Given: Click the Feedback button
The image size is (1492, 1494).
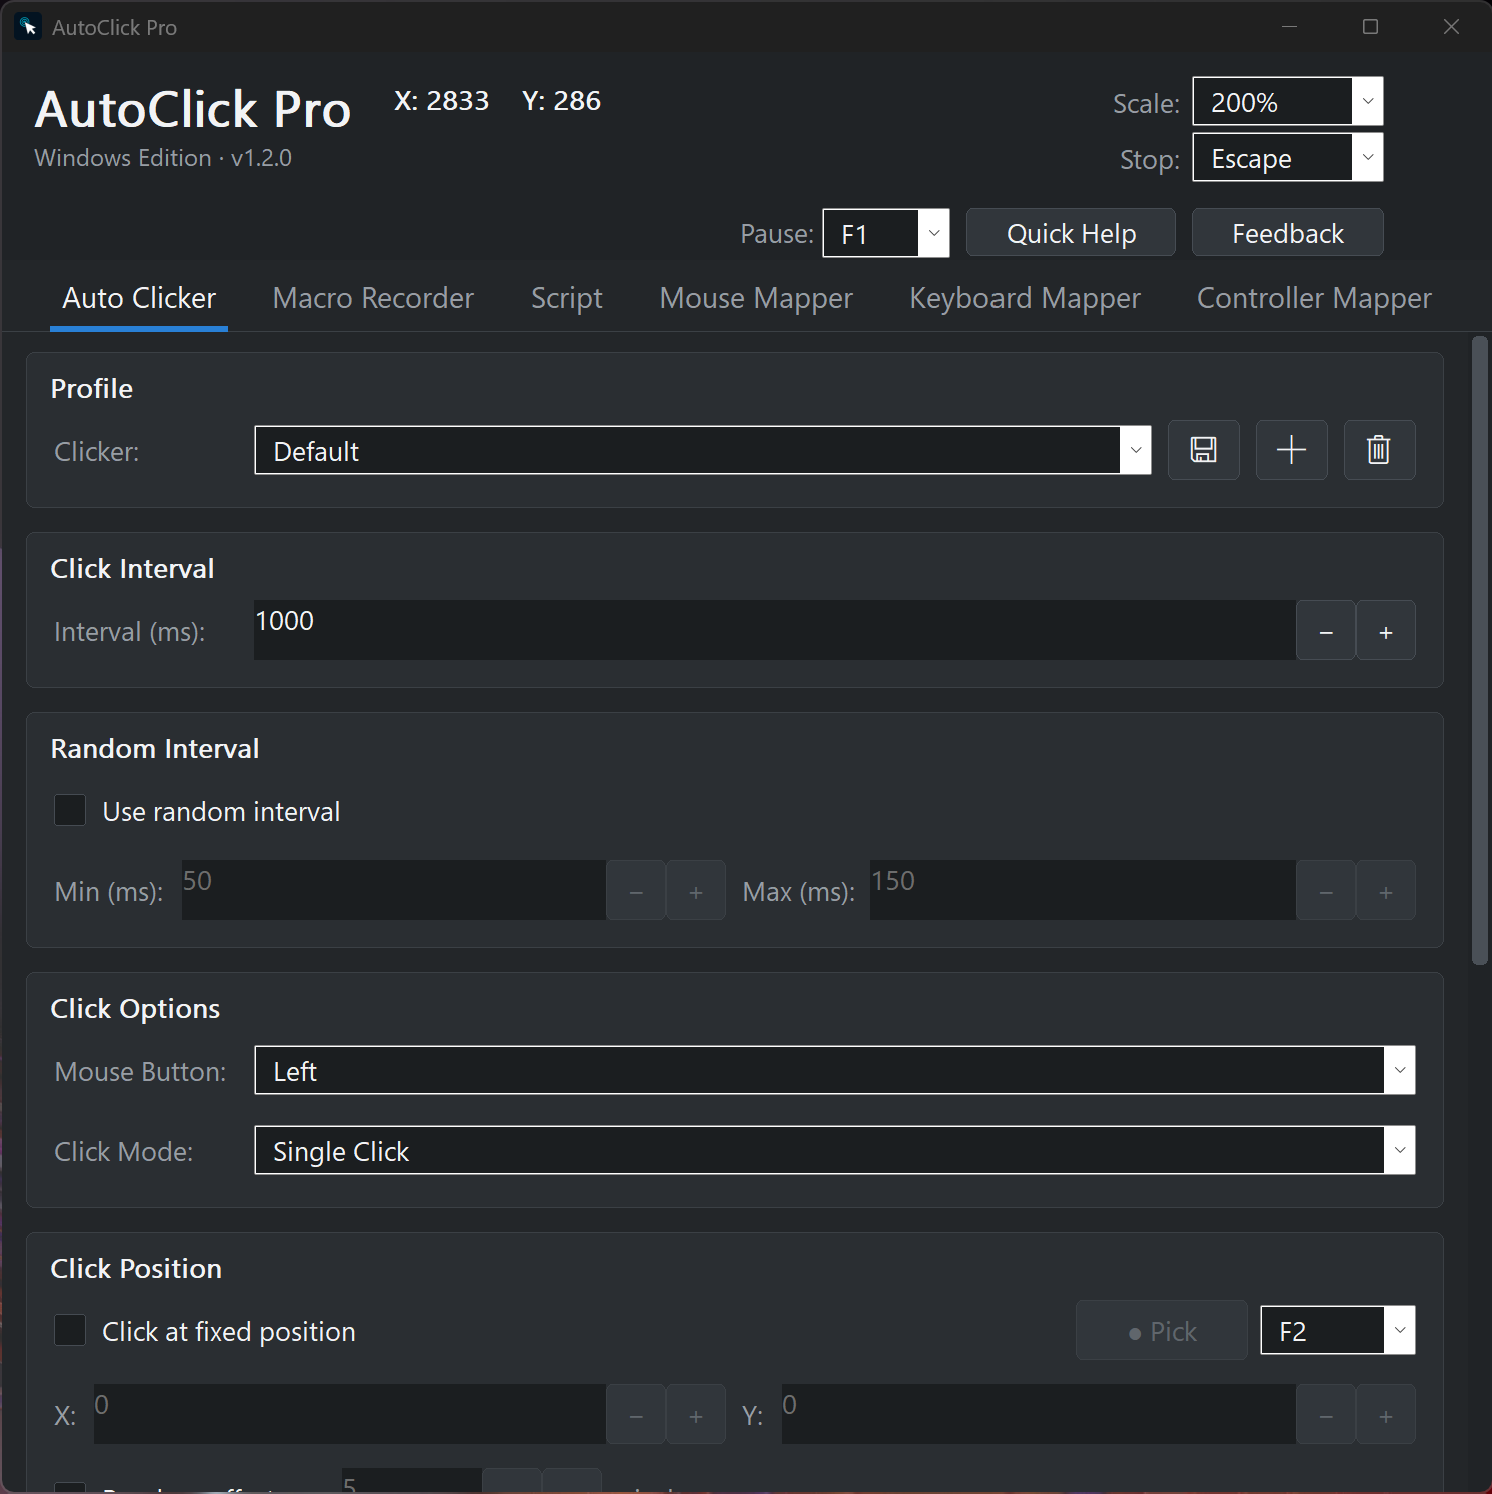Looking at the screenshot, I should 1288,233.
